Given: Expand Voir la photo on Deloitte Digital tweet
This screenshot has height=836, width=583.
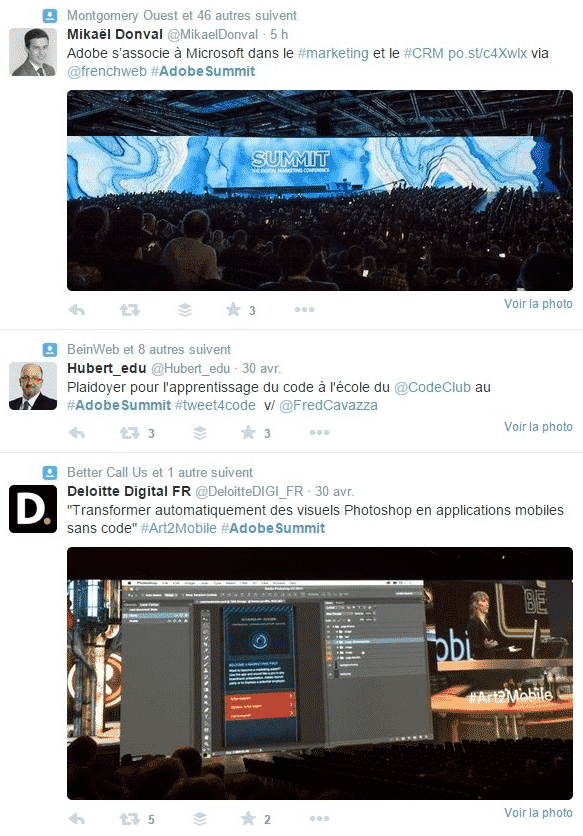Looking at the screenshot, I should (x=538, y=813).
